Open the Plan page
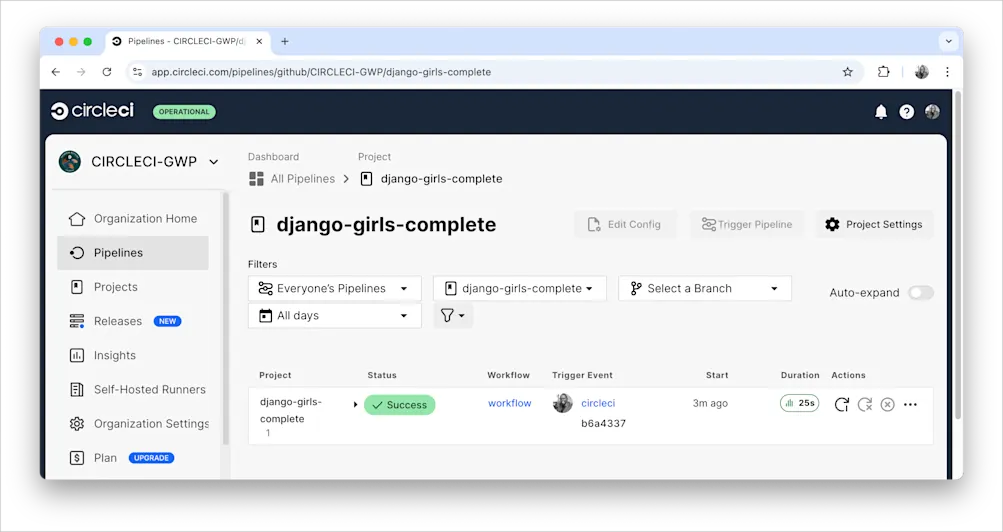 [105, 458]
